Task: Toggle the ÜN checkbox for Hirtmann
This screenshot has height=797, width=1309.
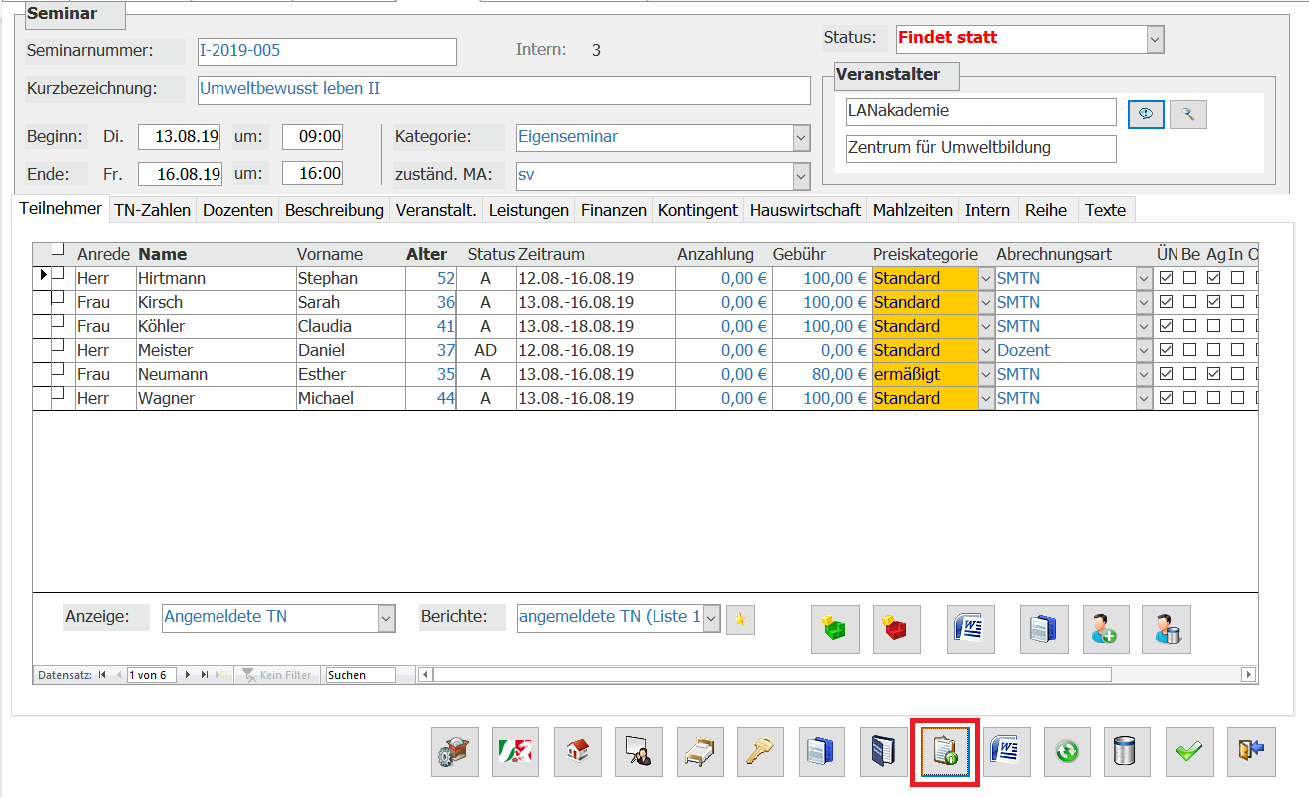Action: pyautogui.click(x=1166, y=278)
